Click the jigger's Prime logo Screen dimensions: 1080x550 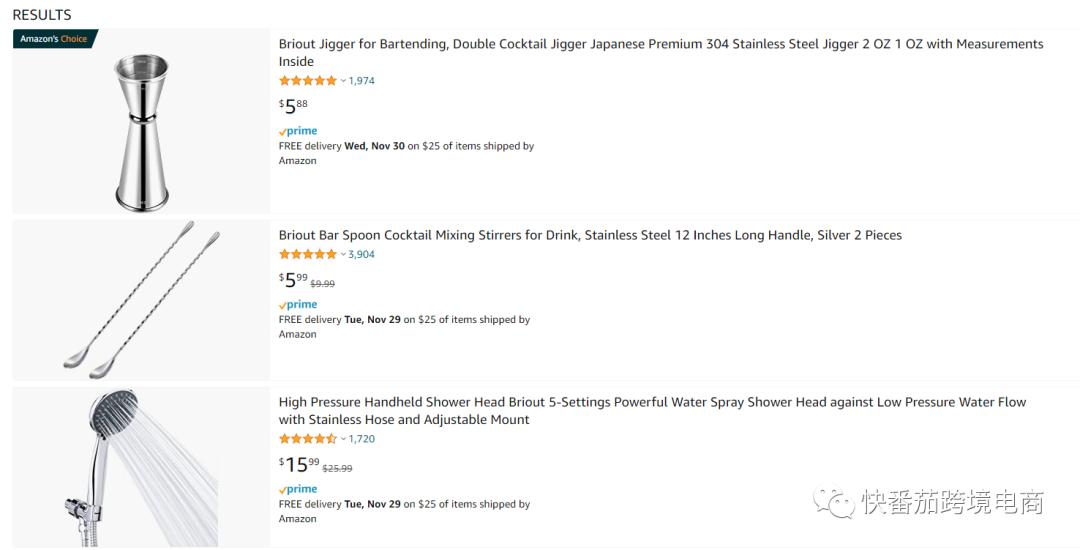point(298,131)
